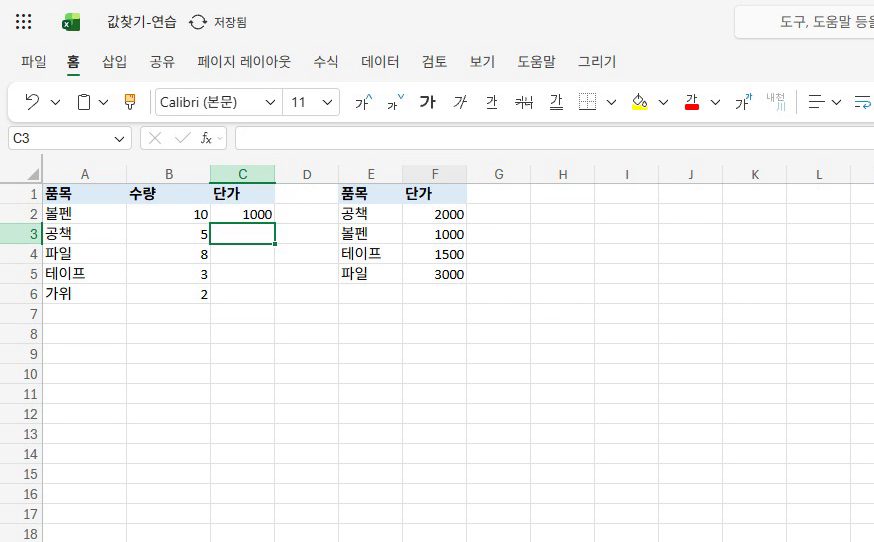This screenshot has height=542, width=874.
Task: Apply cell borders icon
Action: (587, 102)
